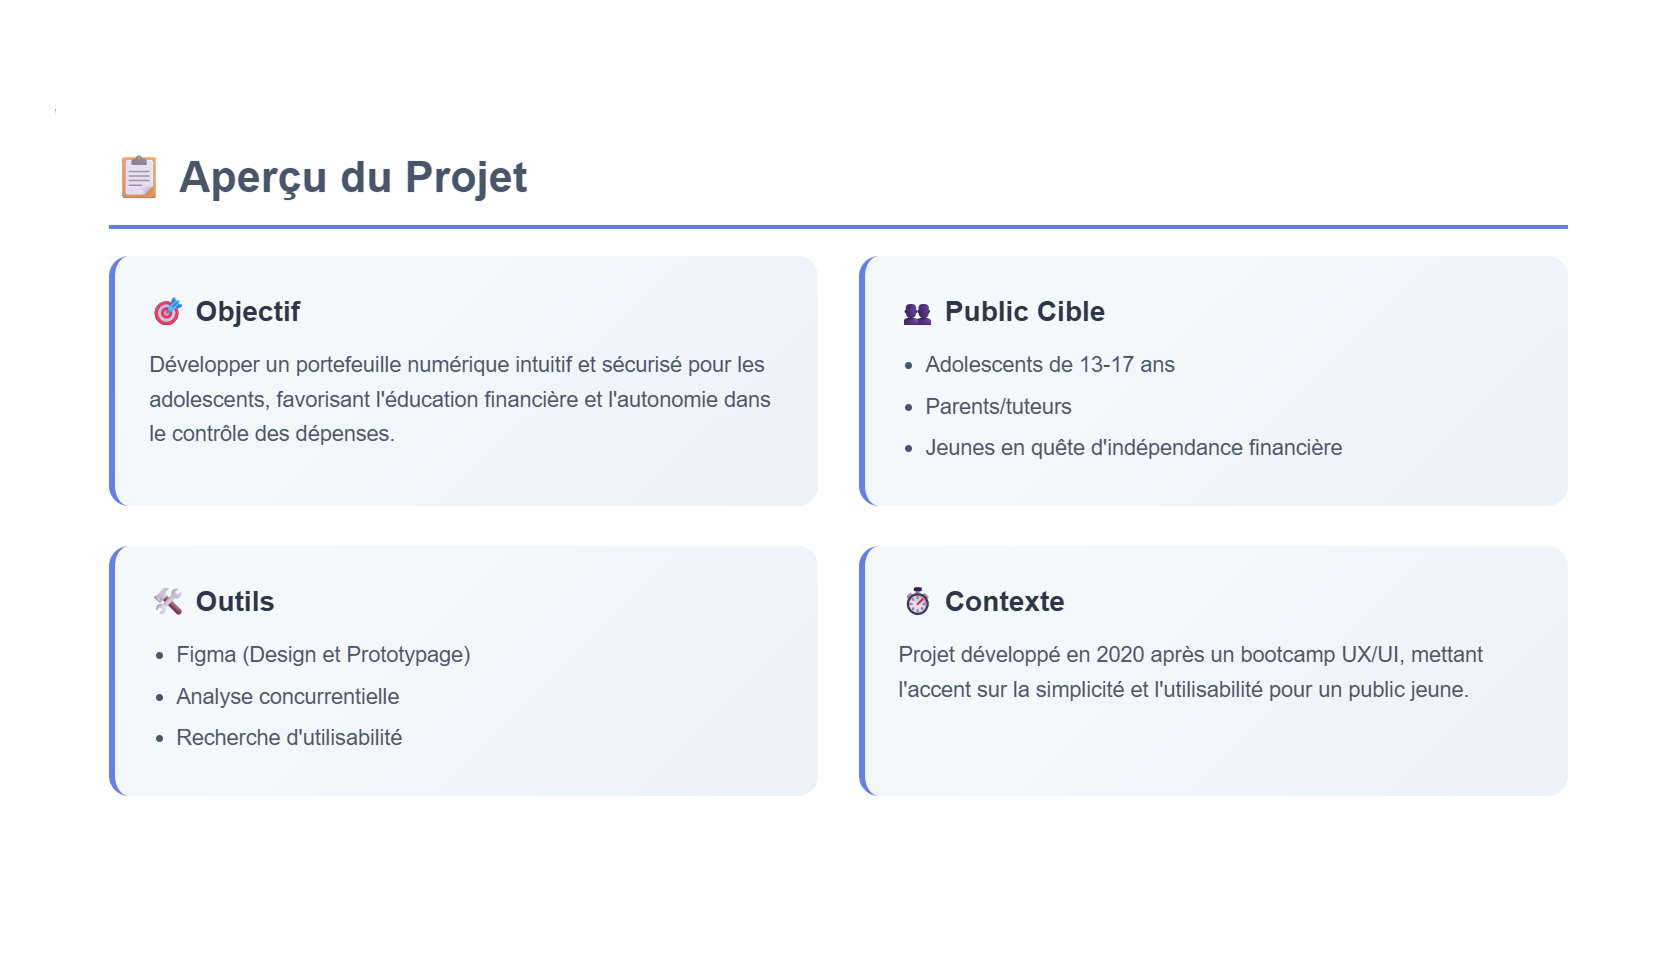Click the target icon next to Objectif

tap(167, 312)
